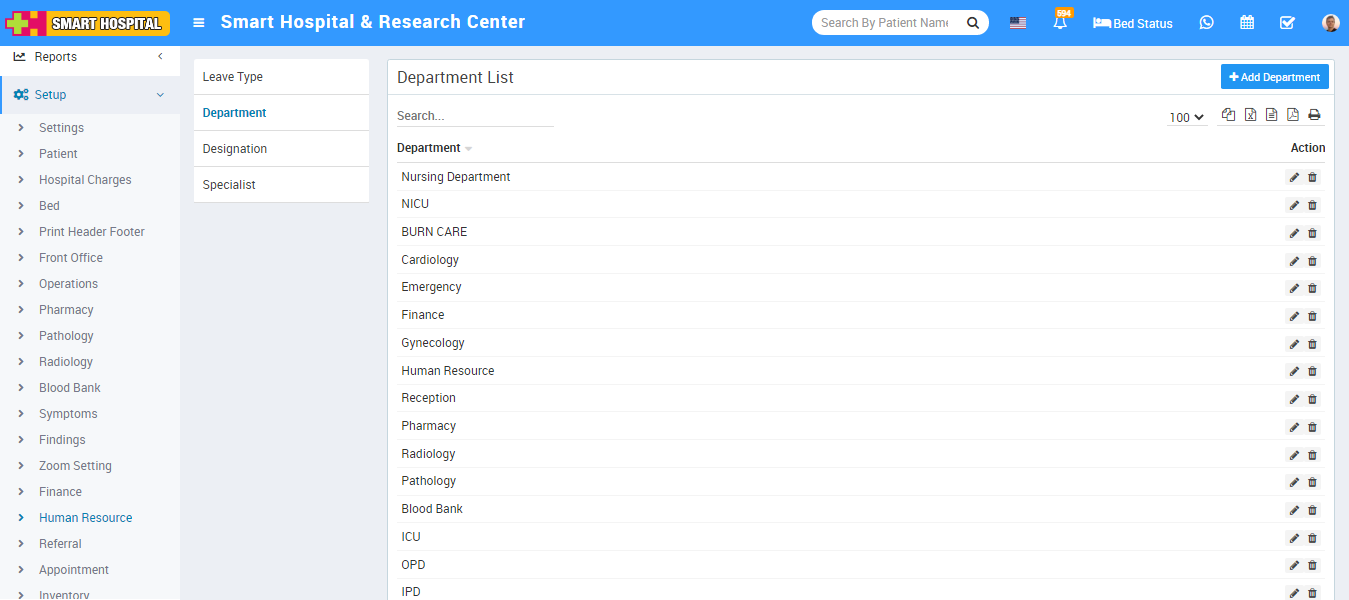Open the Bed Status link
Viewport: 1349px width, 600px height.
tap(1132, 23)
